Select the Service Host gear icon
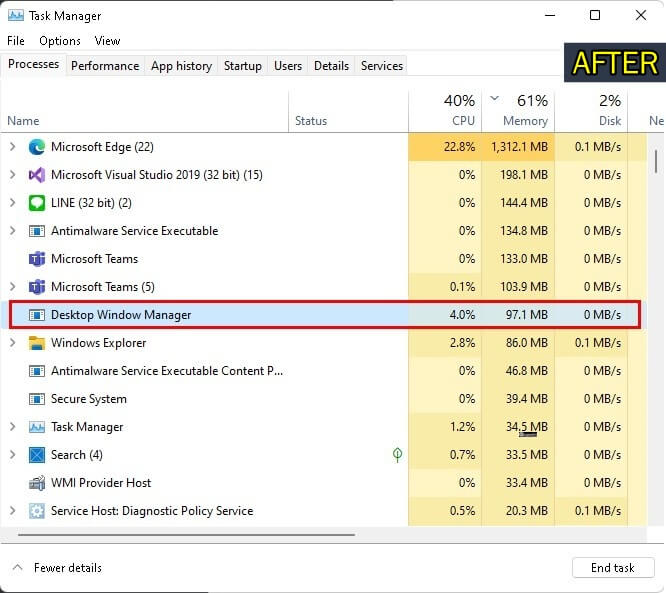The width and height of the screenshot is (666, 593). (37, 511)
